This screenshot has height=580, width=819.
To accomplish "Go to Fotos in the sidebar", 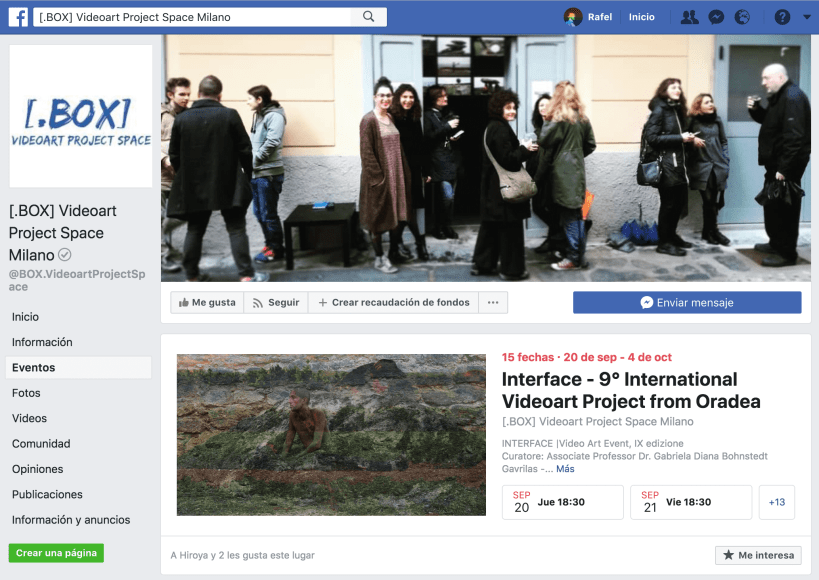I will [26, 393].
